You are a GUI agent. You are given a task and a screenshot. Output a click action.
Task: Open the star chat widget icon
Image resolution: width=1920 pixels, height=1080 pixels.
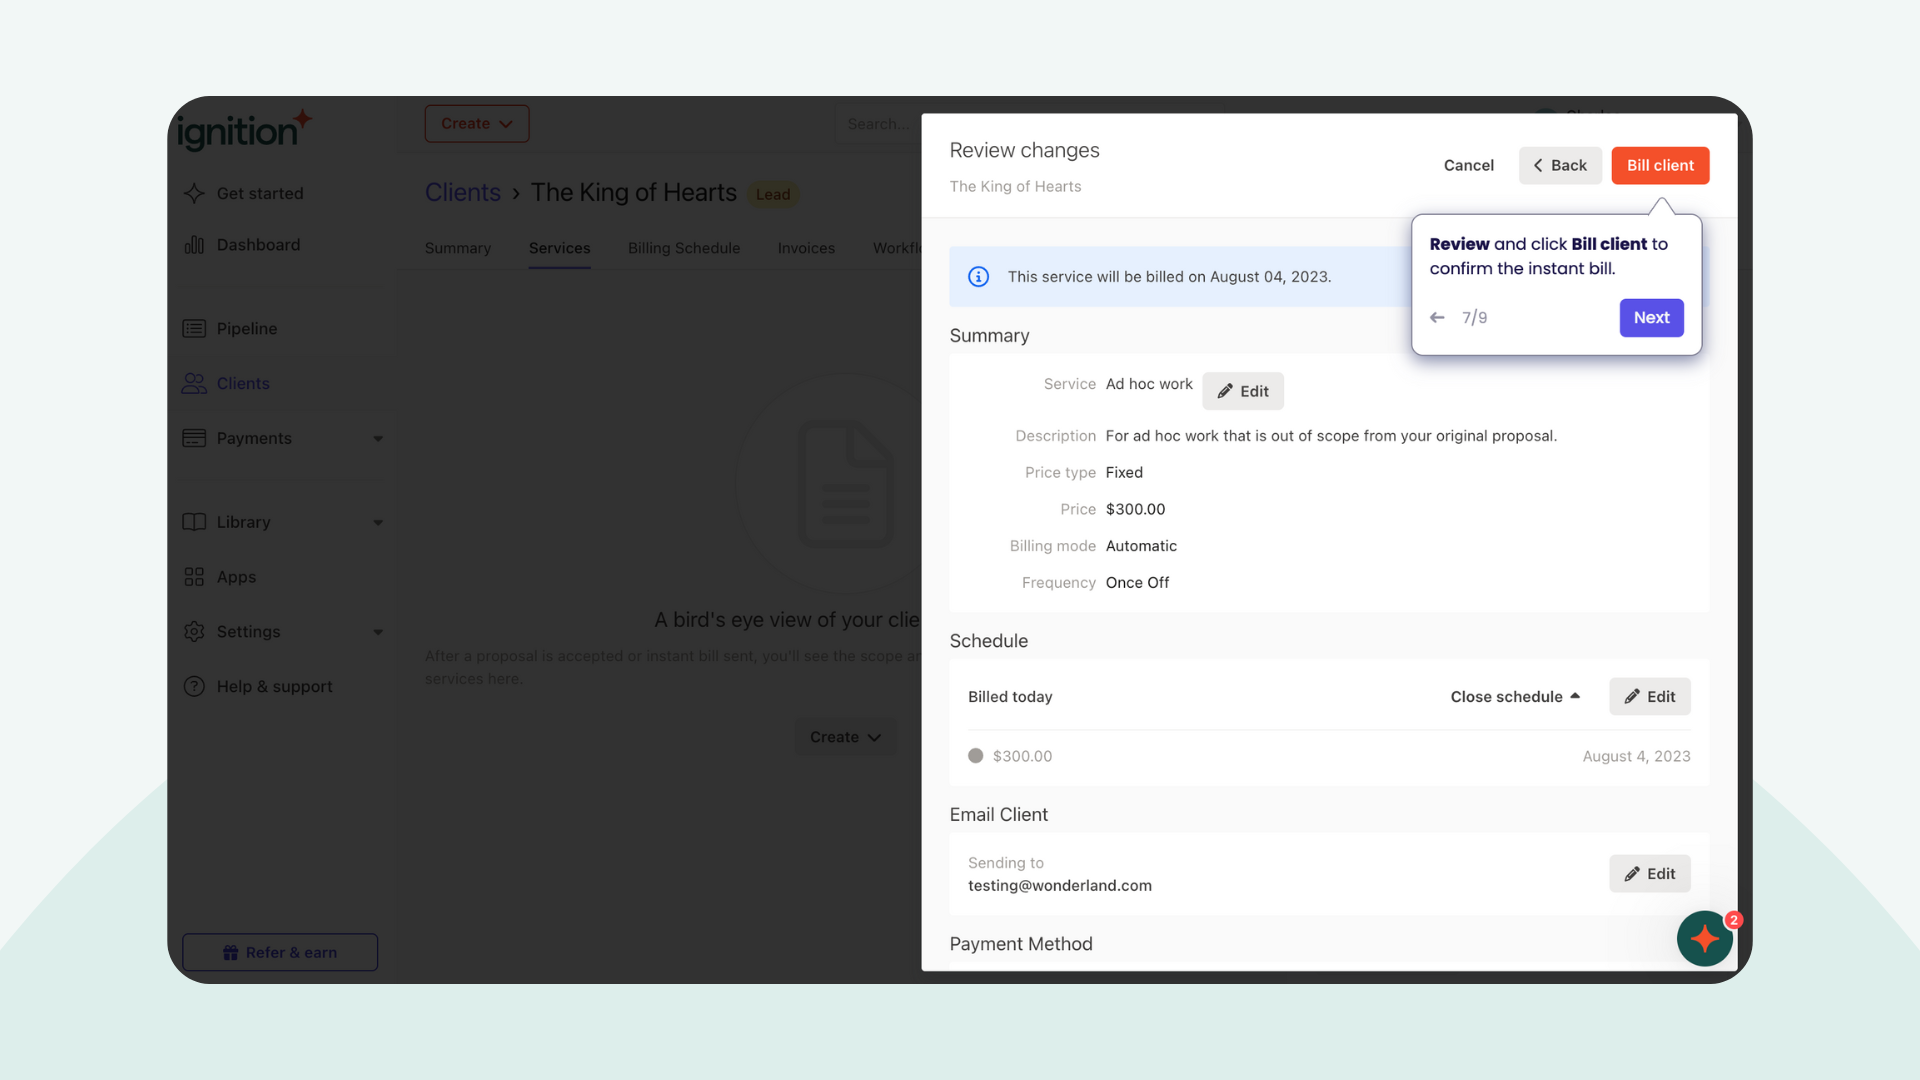pyautogui.click(x=1705, y=939)
